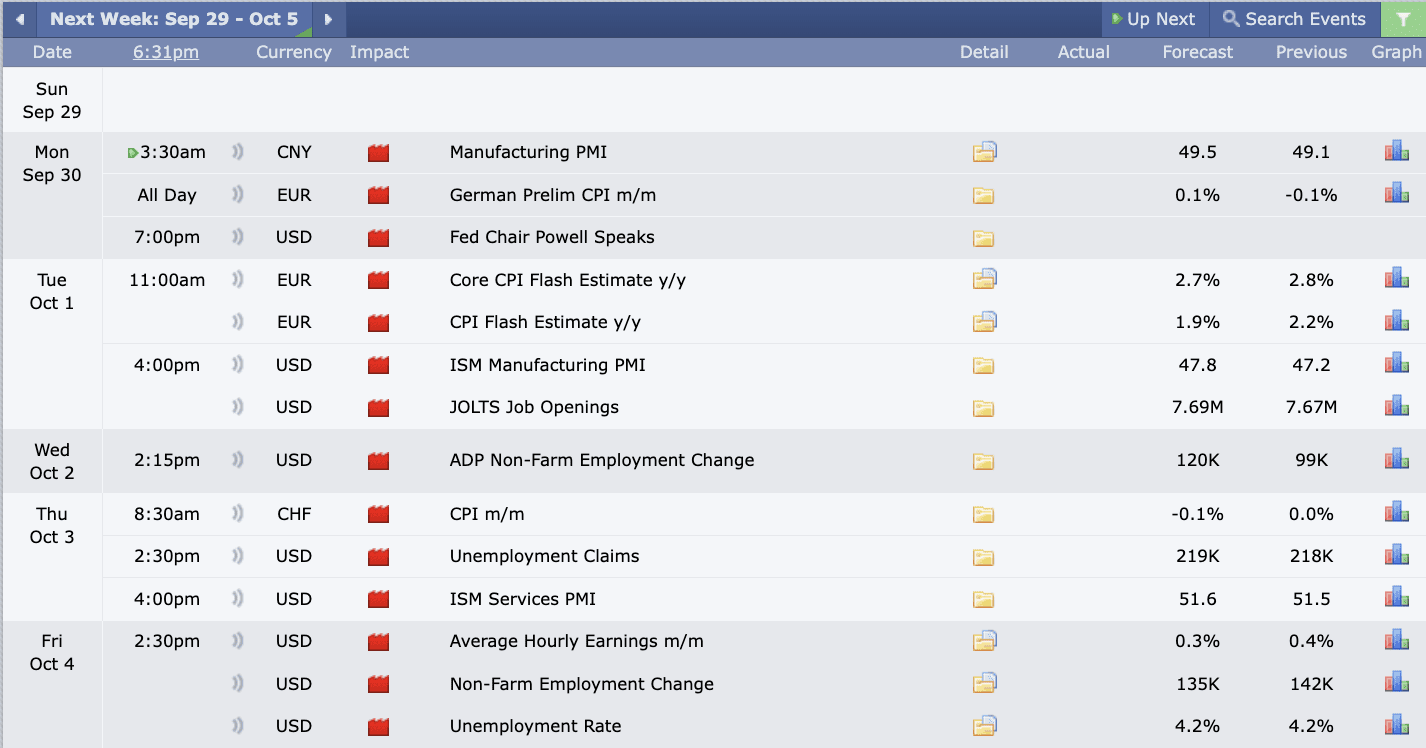Open the Next Week: Sep 29 - Oct 5 selector

(174, 19)
